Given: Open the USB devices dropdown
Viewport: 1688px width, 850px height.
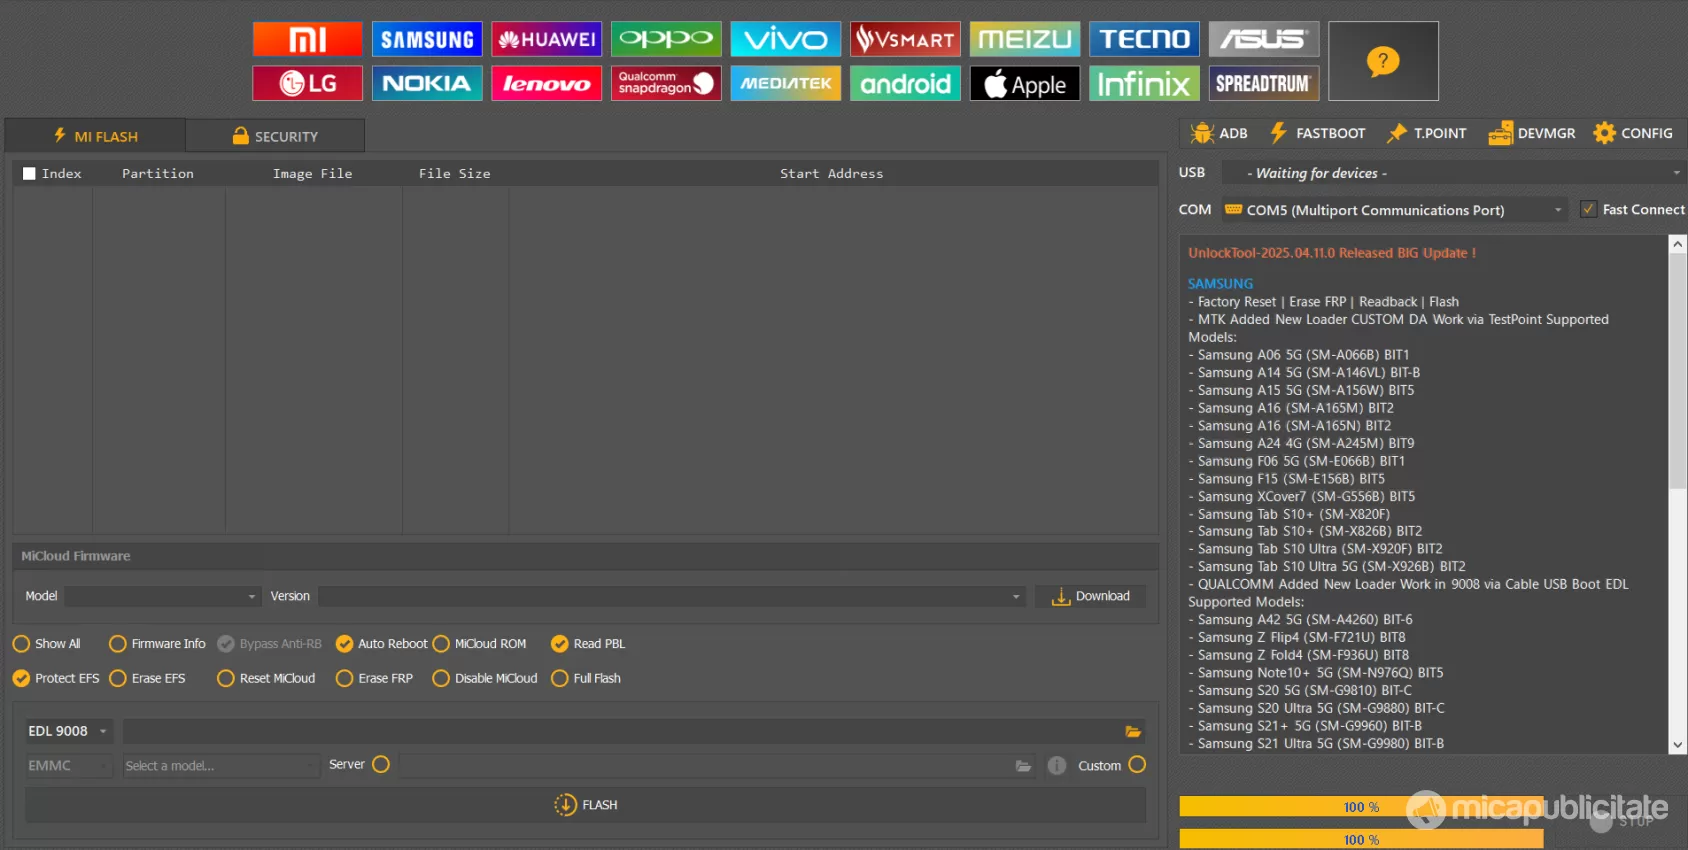Looking at the screenshot, I should [x=1454, y=173].
